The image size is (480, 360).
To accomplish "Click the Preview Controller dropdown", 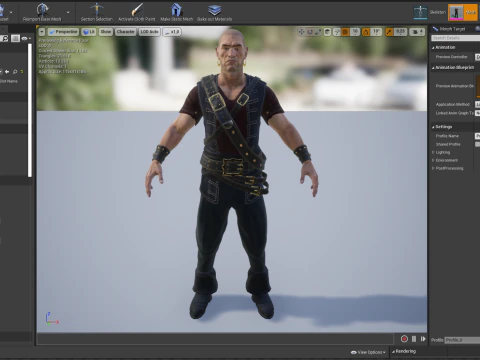I will (x=477, y=57).
